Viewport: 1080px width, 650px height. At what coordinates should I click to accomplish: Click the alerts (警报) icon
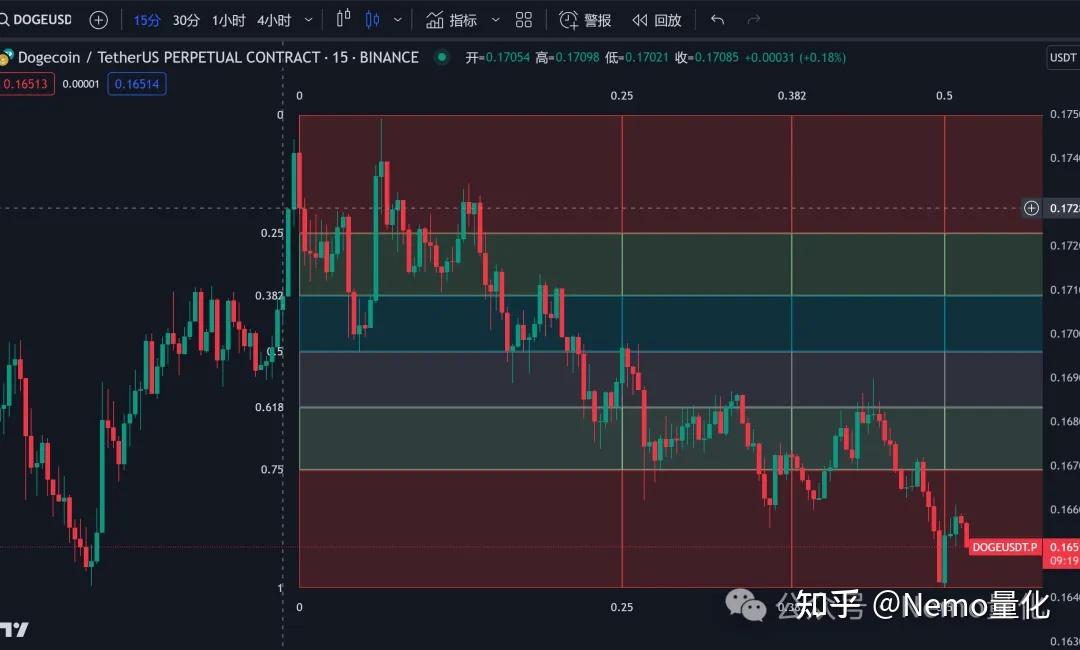click(x=585, y=19)
